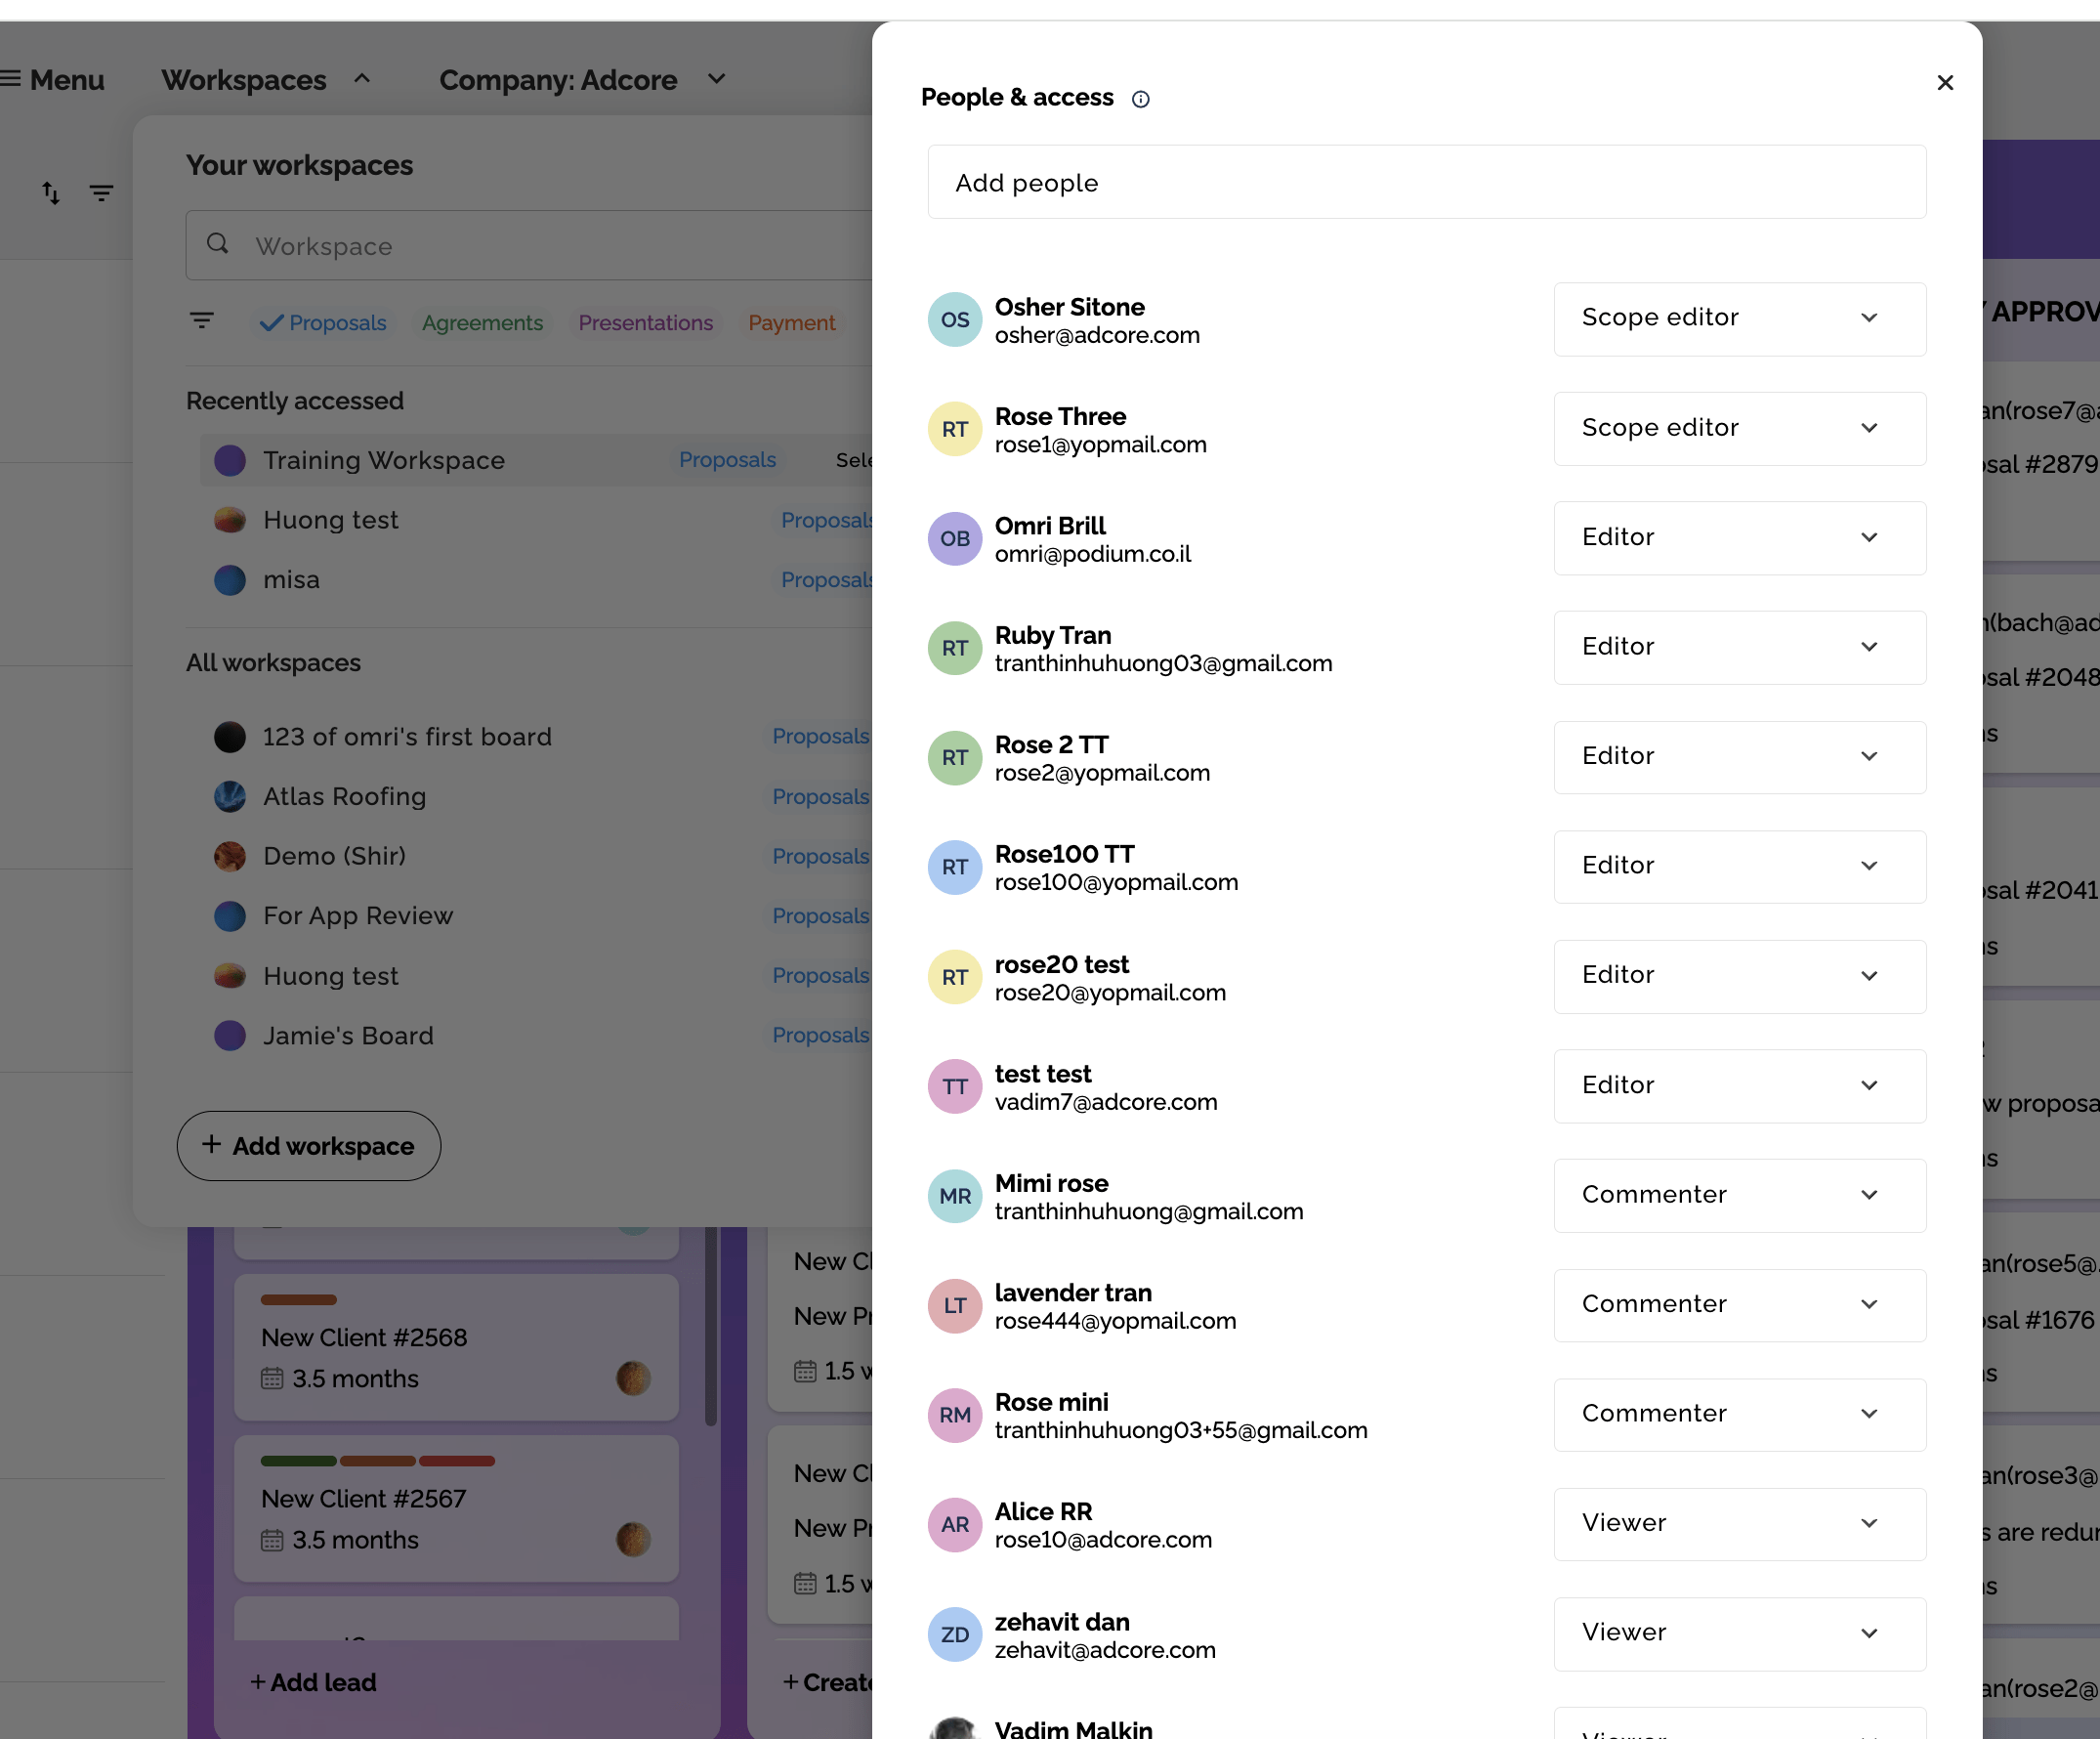The height and width of the screenshot is (1739, 2100).
Task: Toggle the Presentations filter tag
Action: click(x=645, y=323)
